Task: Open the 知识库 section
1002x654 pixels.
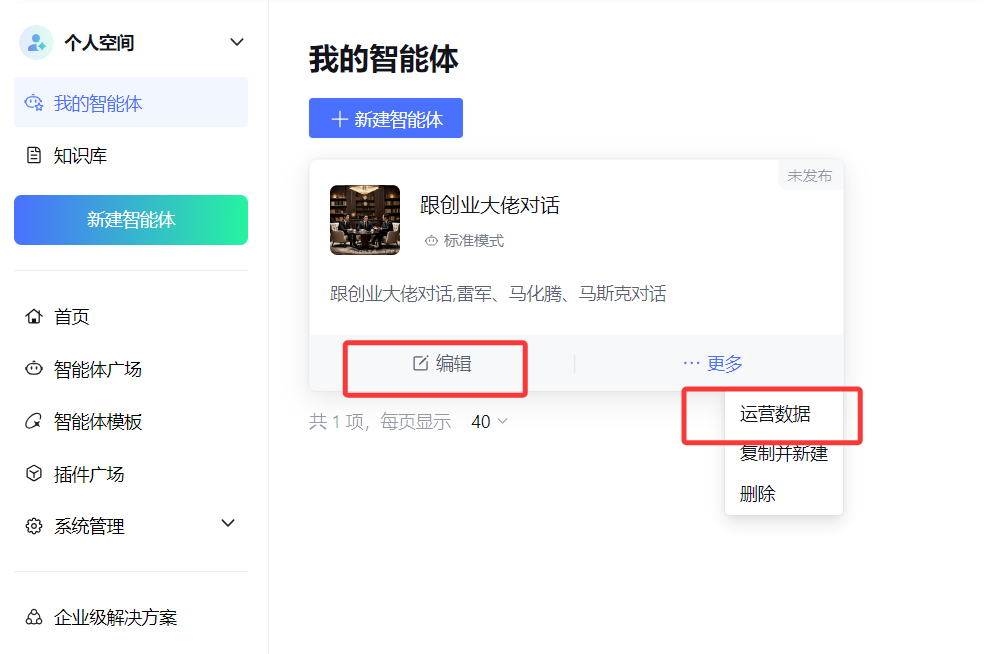Action: tap(75, 155)
